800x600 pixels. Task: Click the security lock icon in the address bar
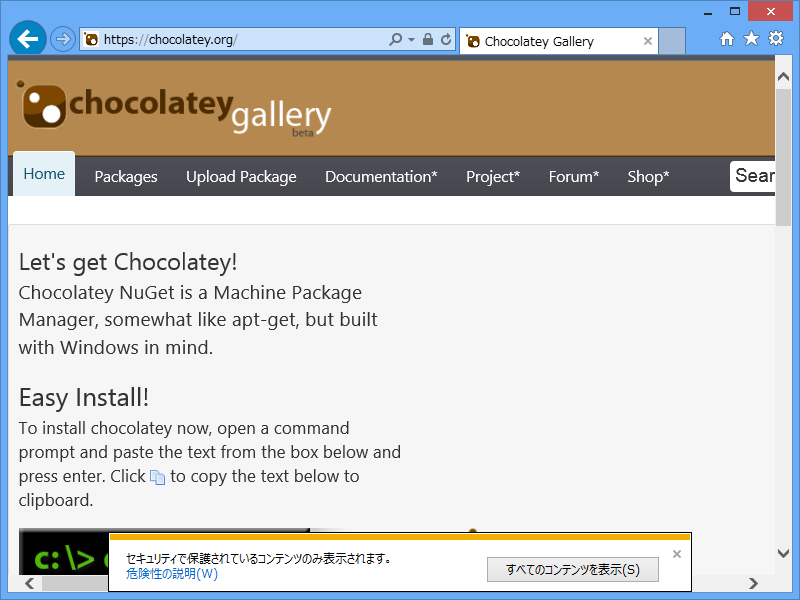pos(426,40)
